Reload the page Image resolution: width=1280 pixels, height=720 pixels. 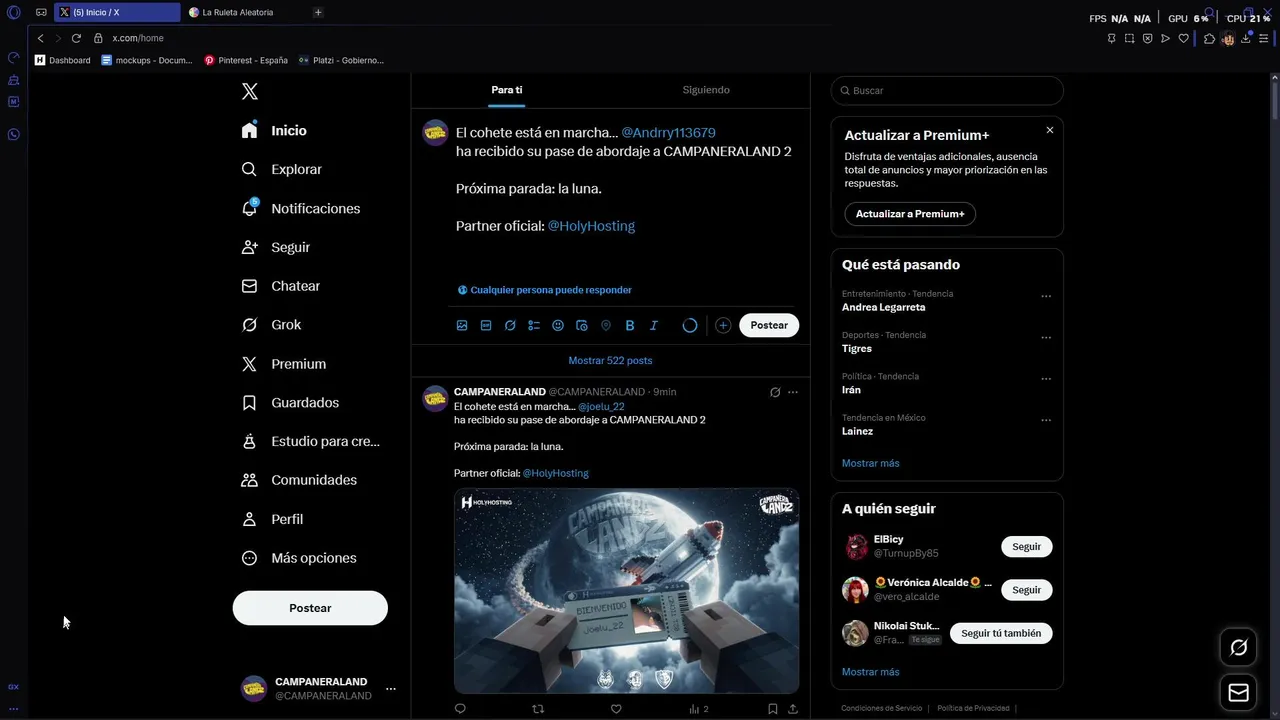click(76, 38)
